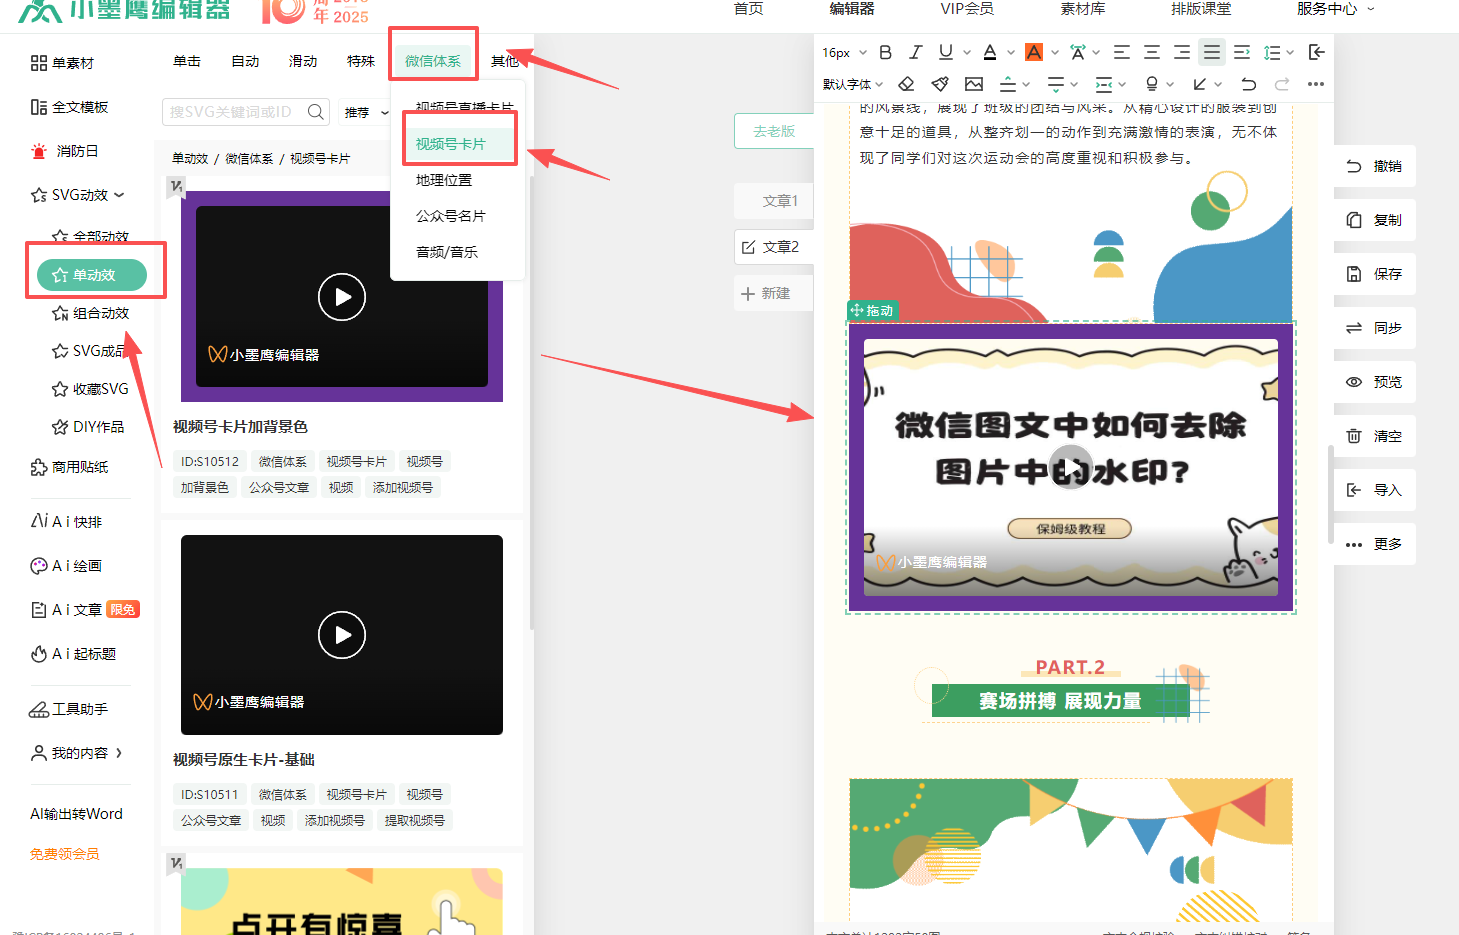Select 组合动效 in the sidebar

(91, 313)
